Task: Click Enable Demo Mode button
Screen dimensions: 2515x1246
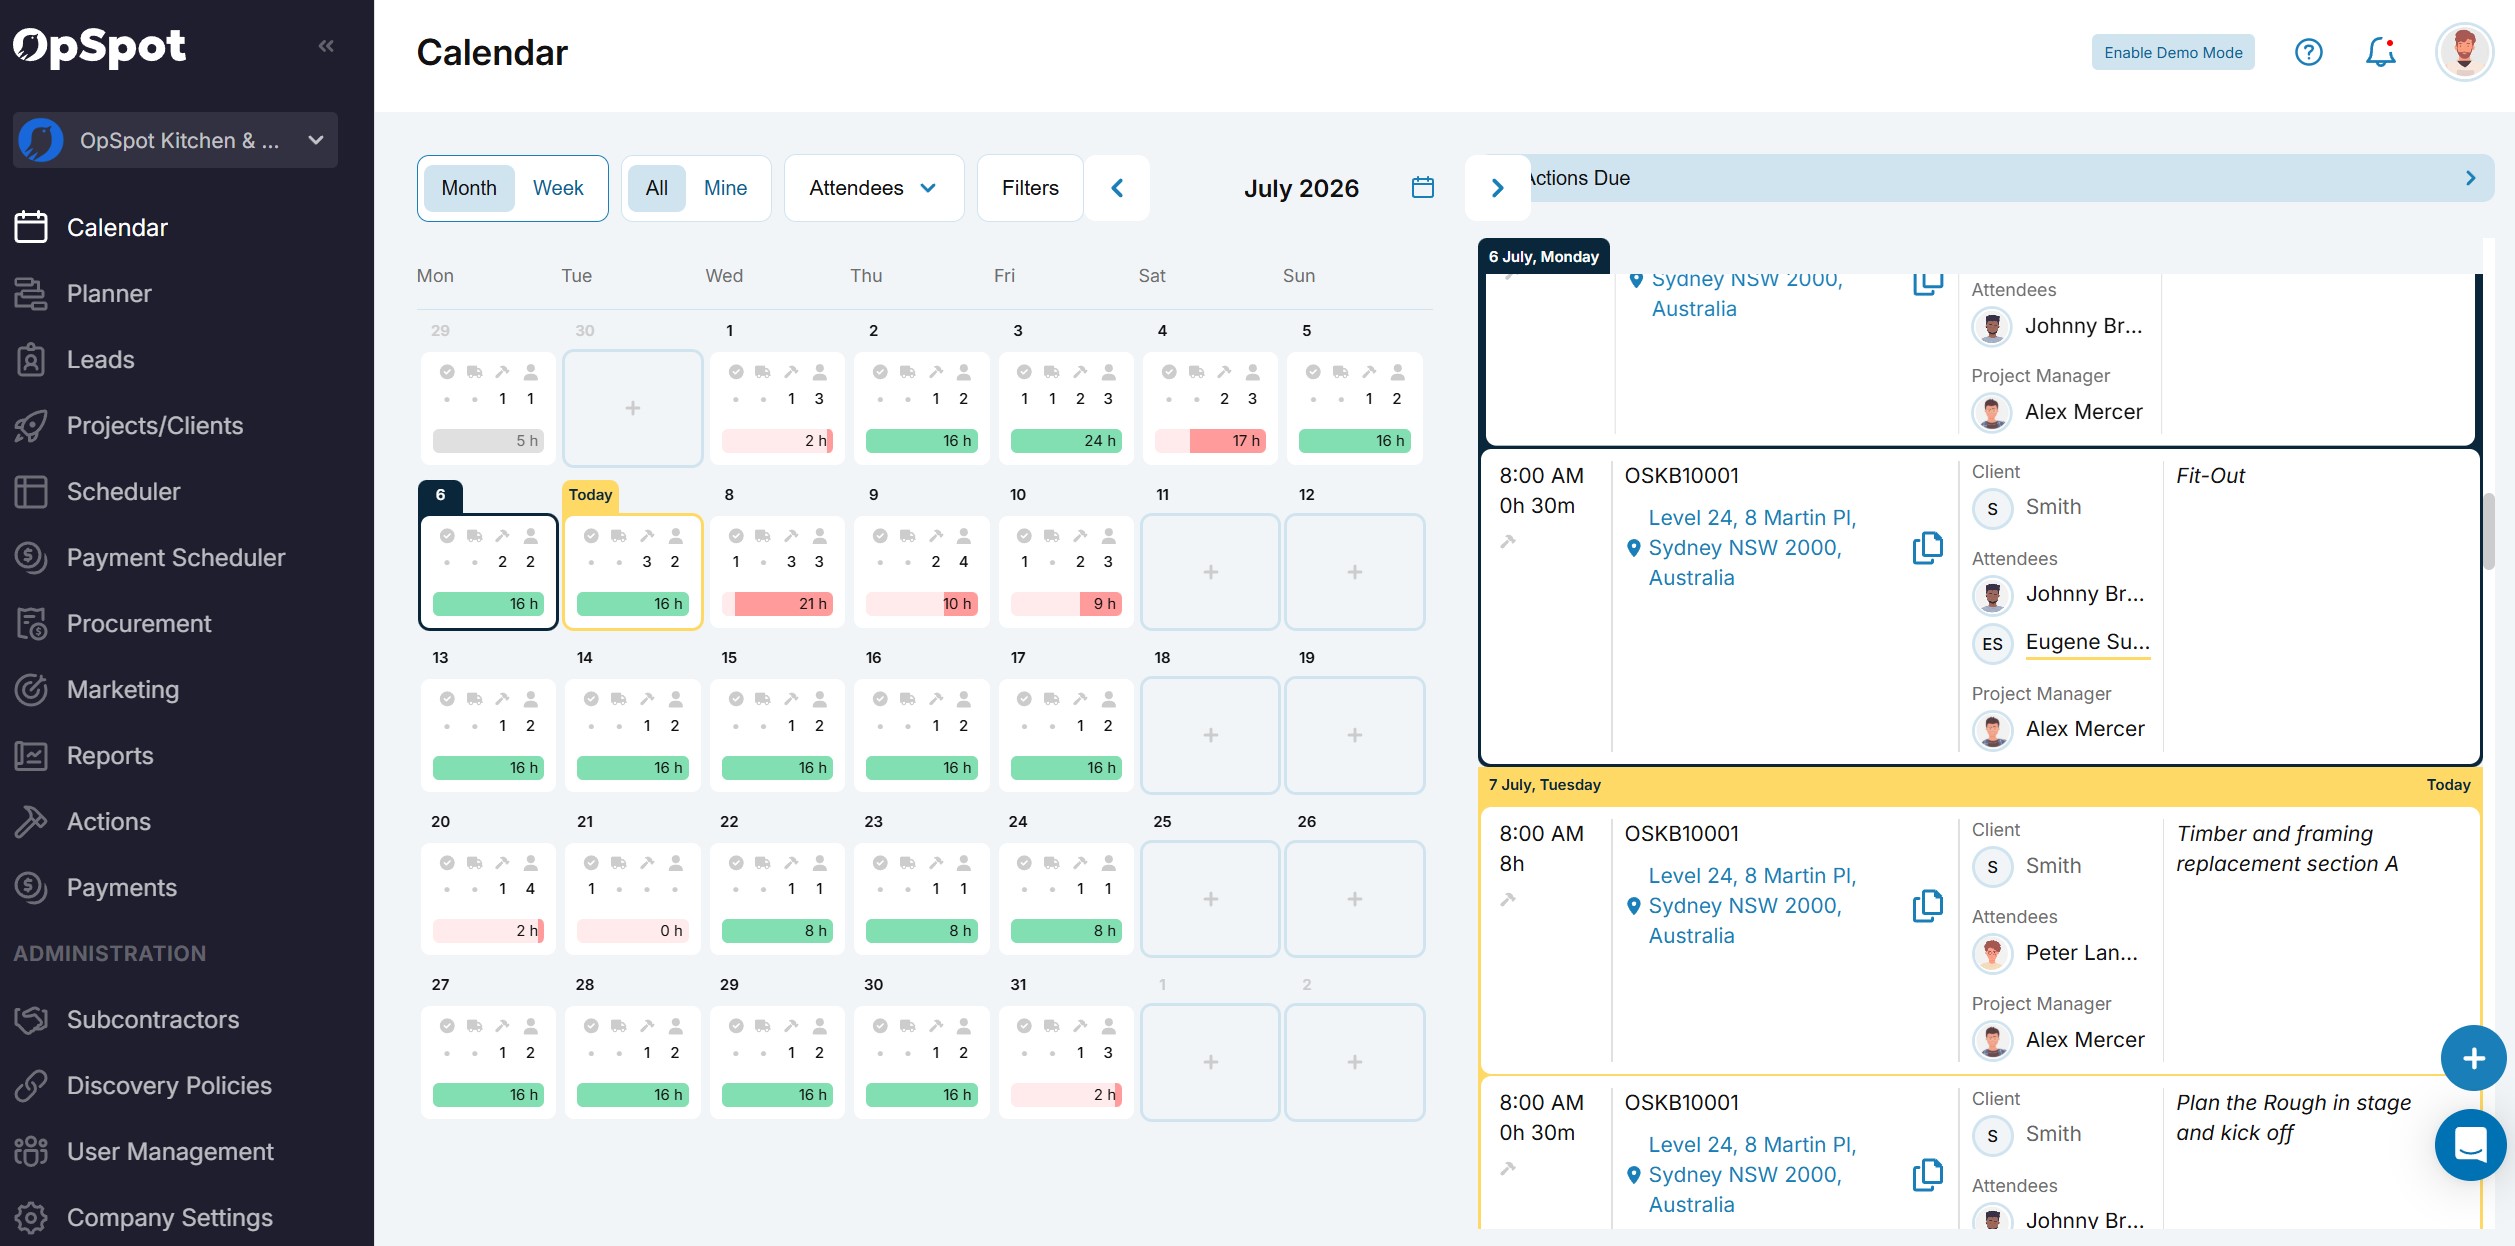Action: click(2173, 52)
